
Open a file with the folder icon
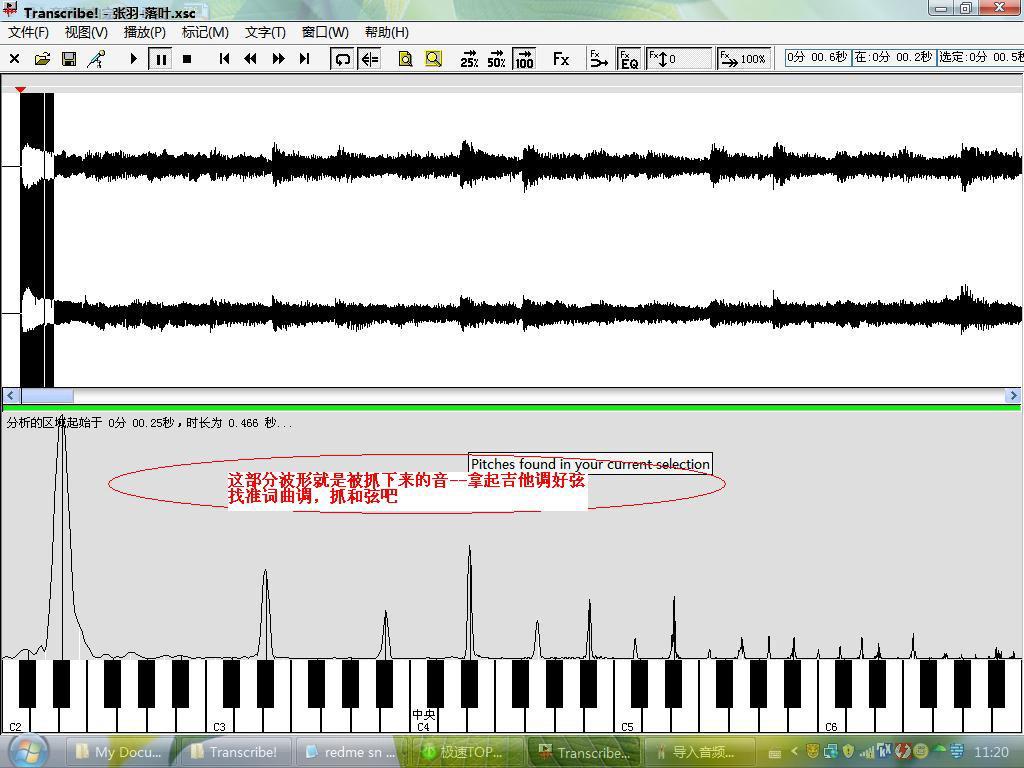tap(42, 59)
